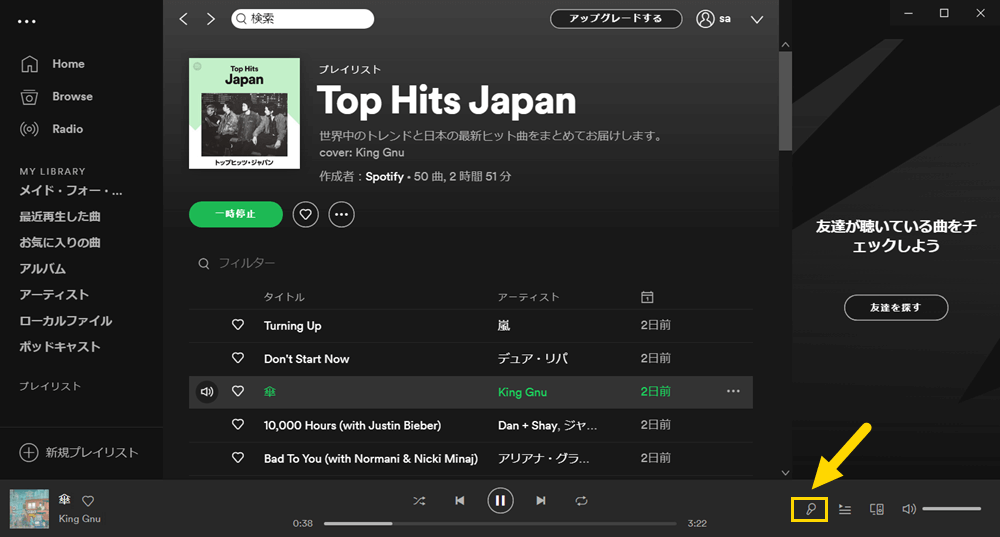
Task: Open アルバム in the library
Action: click(x=43, y=269)
